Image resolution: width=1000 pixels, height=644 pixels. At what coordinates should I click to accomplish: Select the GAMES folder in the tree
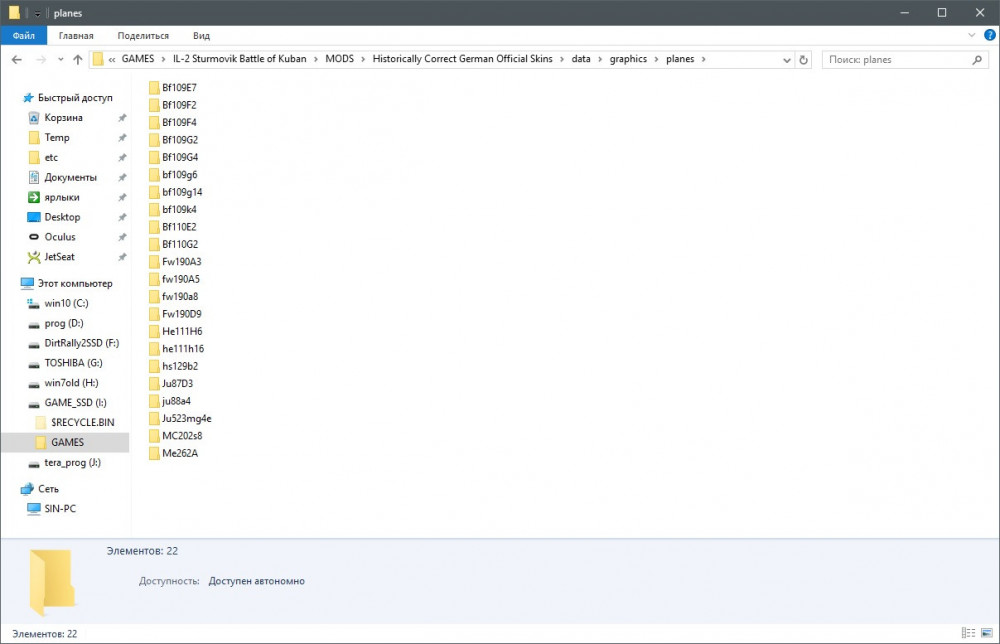(x=67, y=442)
